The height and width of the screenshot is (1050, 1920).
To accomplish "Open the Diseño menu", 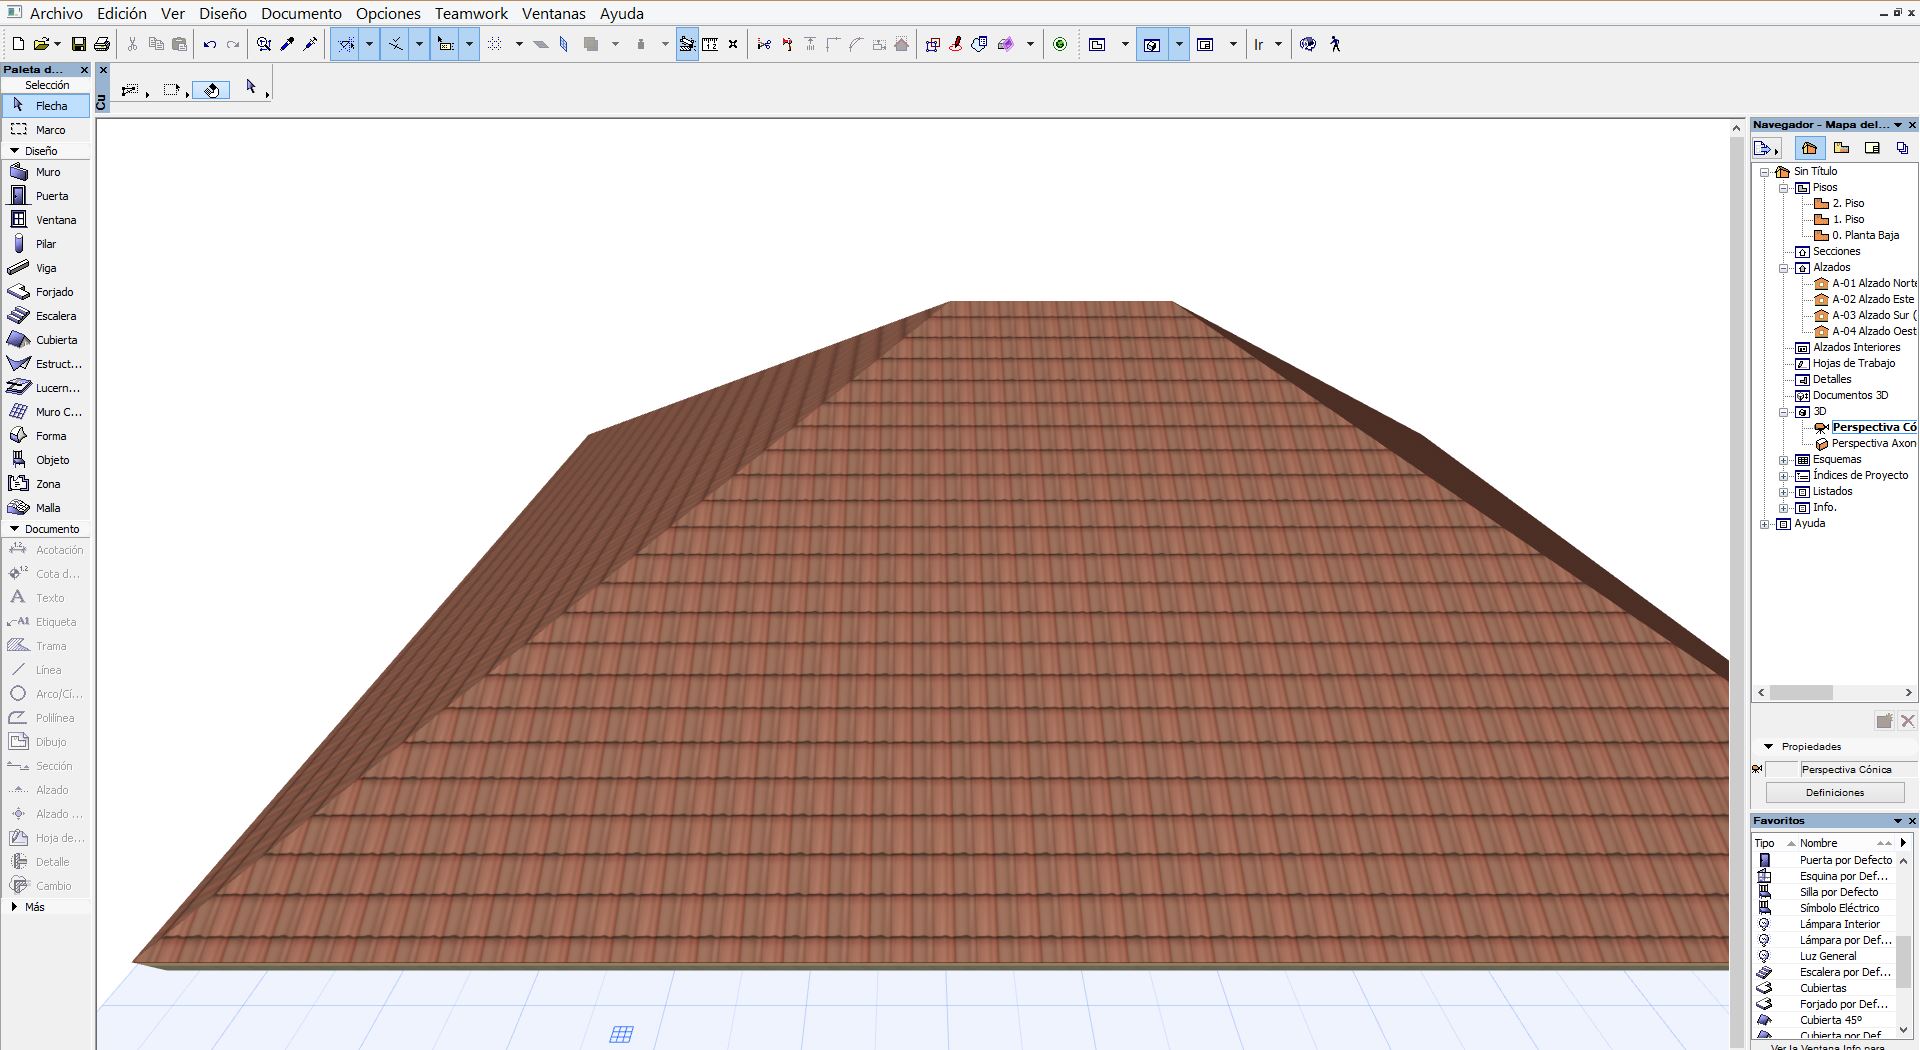I will coord(222,13).
